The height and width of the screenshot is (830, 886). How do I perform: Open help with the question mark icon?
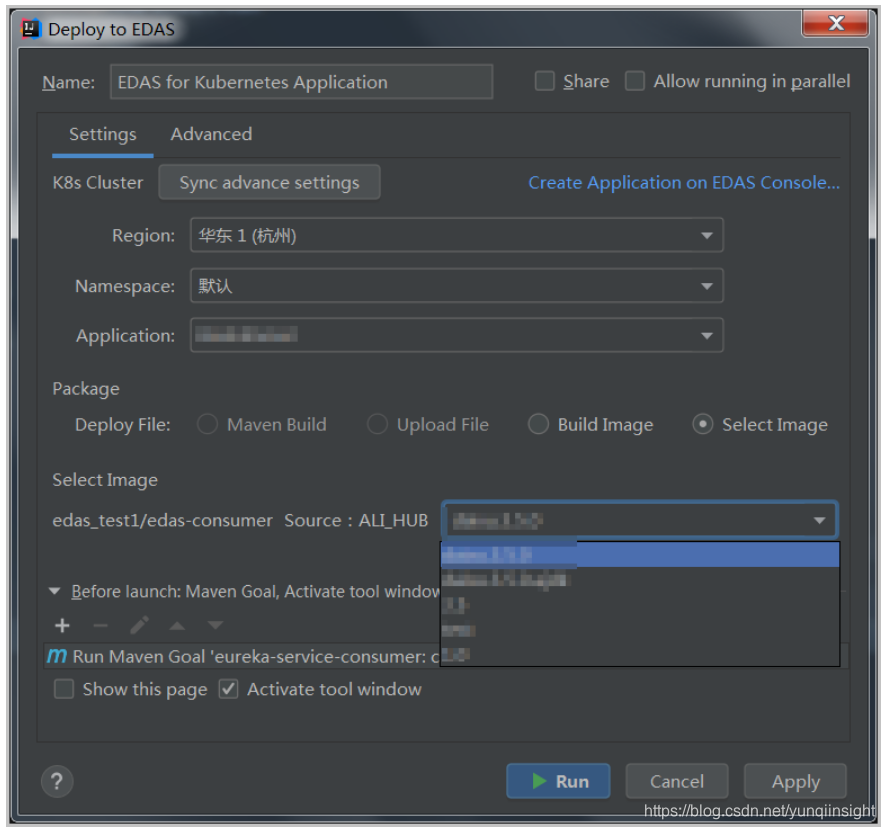tap(57, 781)
